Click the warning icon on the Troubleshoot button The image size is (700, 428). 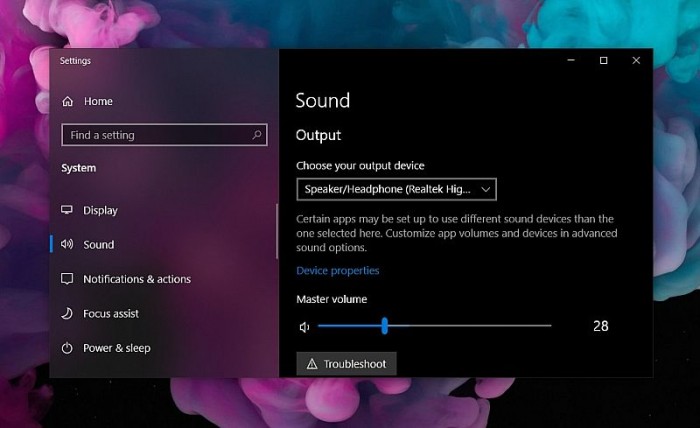[311, 364]
